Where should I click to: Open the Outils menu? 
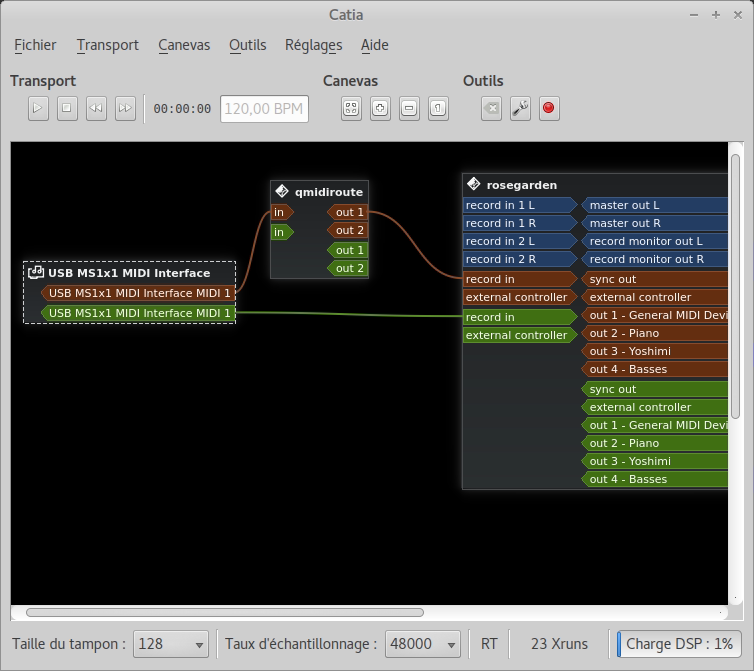[248, 45]
